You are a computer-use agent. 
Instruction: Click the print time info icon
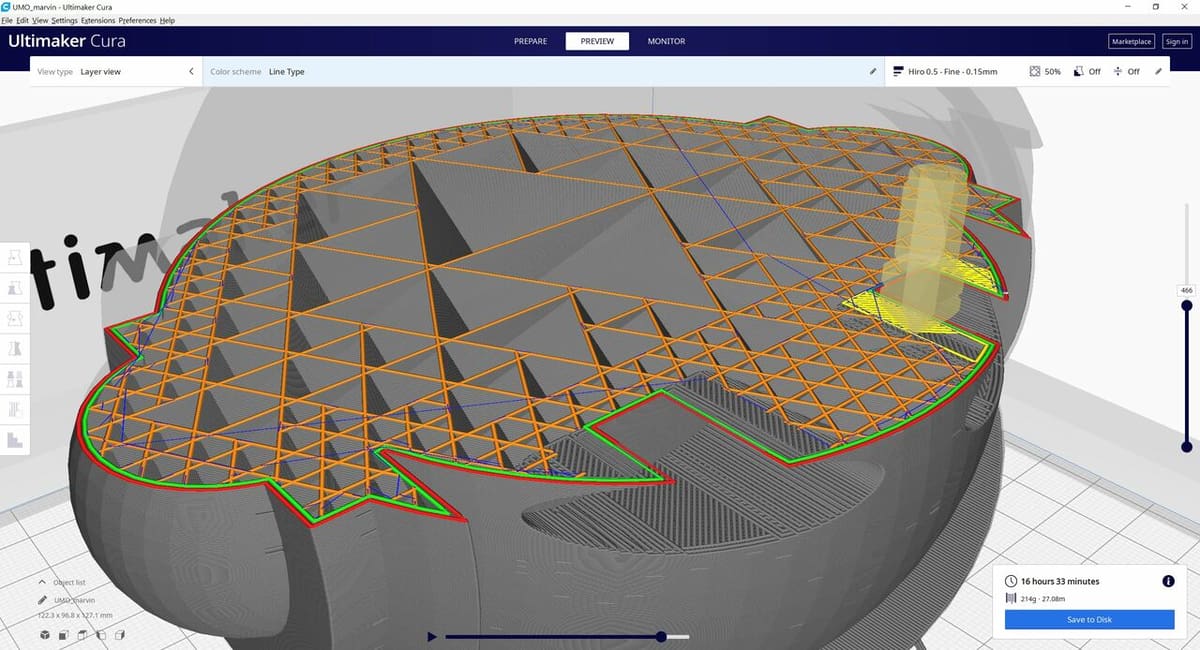click(x=1168, y=581)
